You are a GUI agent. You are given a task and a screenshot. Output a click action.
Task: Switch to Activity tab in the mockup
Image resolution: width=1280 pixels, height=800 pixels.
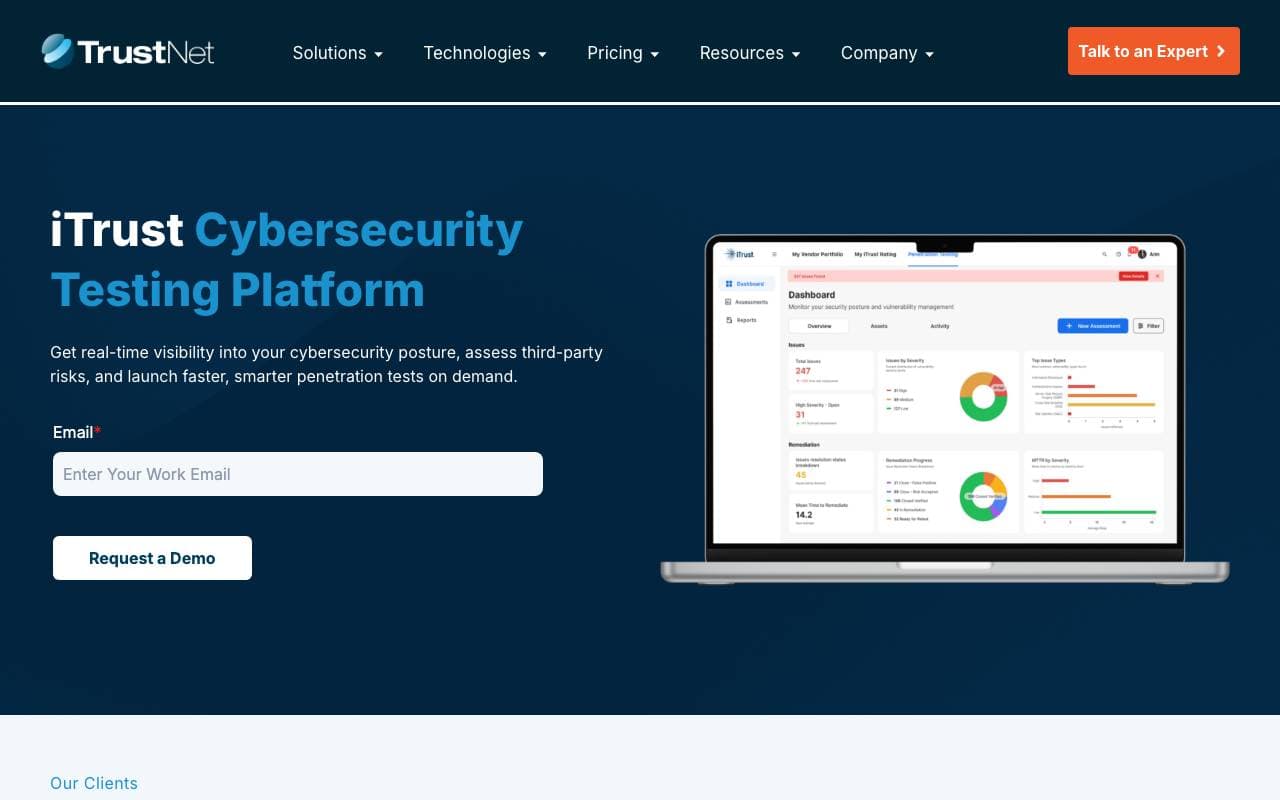940,326
